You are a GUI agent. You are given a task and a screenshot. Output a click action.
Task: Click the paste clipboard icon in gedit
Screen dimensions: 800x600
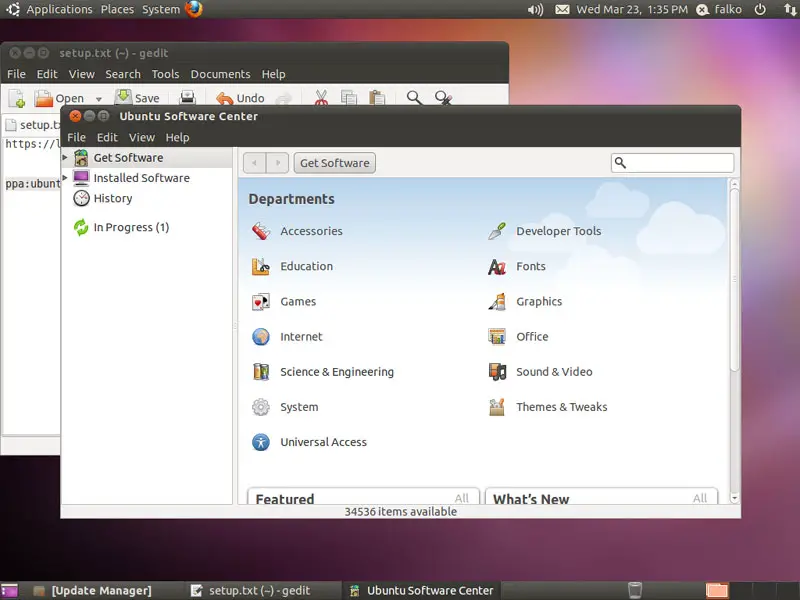point(377,97)
